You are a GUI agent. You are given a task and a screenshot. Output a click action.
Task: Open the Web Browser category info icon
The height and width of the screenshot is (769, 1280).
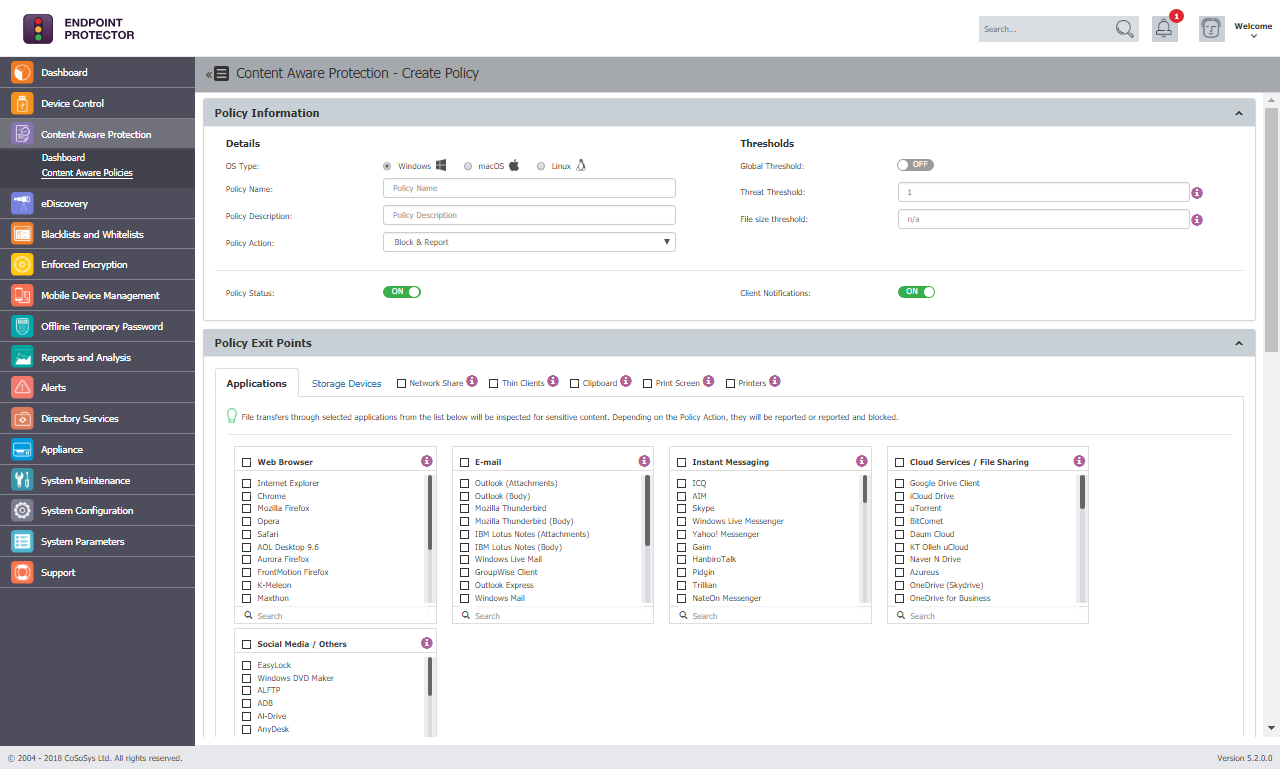click(427, 461)
